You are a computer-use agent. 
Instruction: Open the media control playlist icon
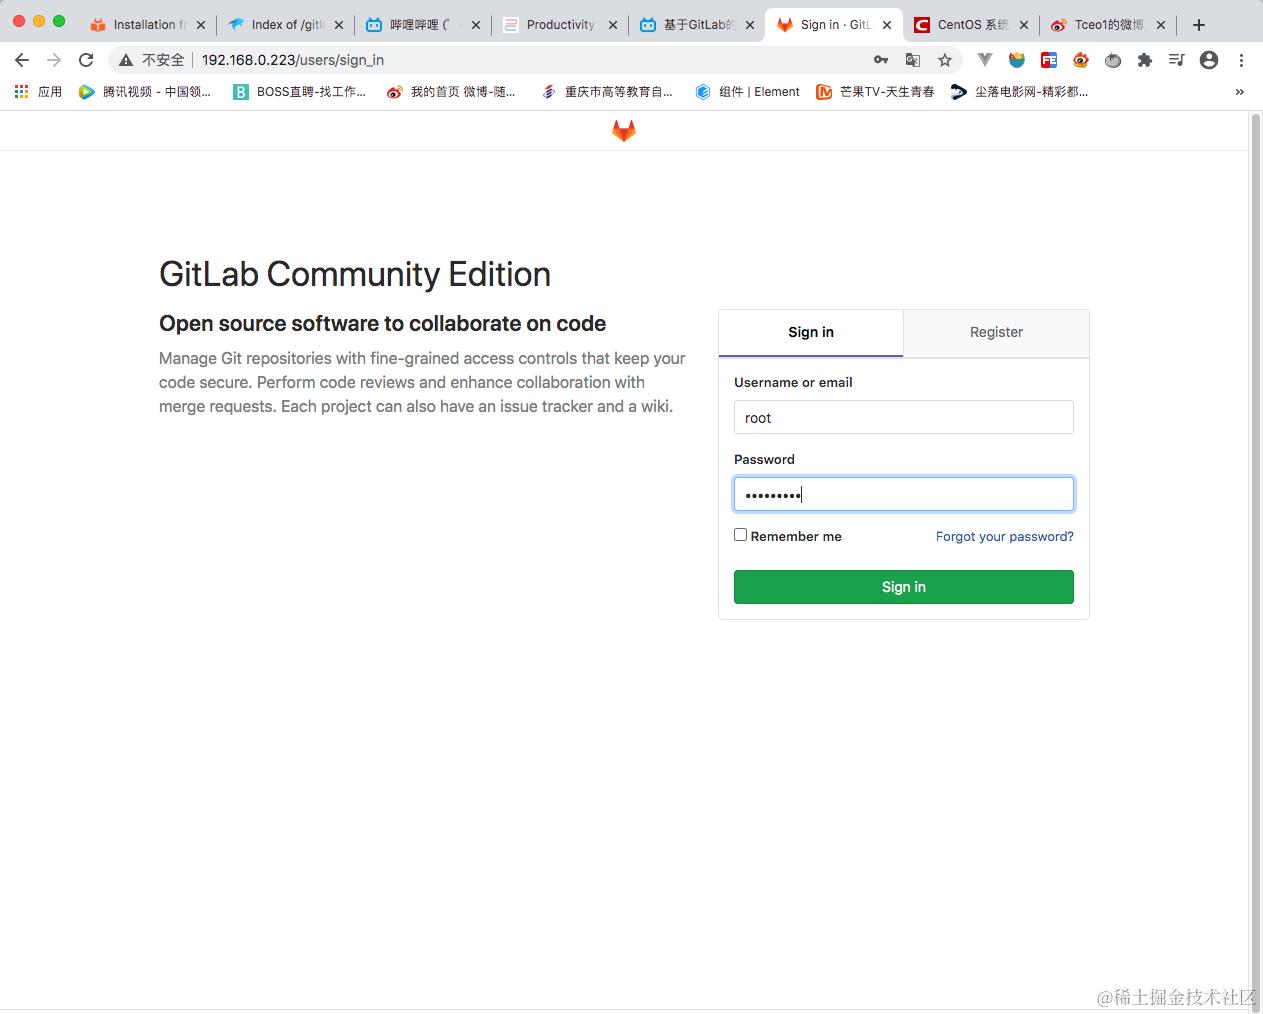(1177, 60)
